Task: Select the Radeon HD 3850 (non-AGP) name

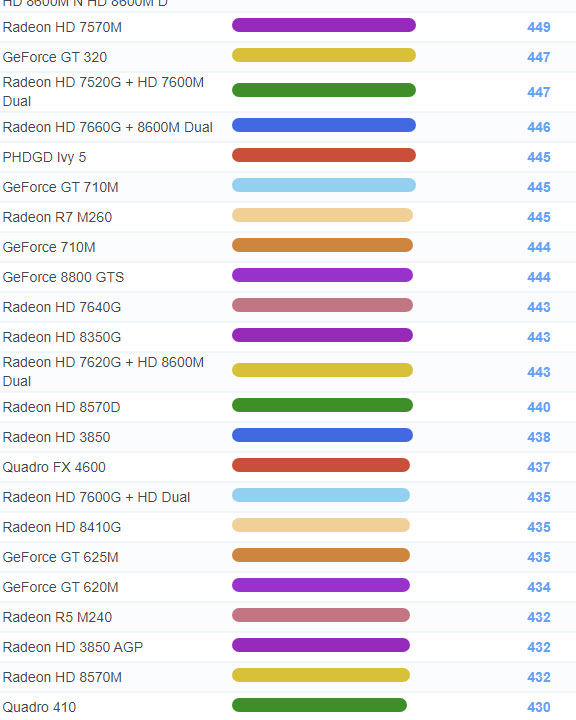Action: pos(56,437)
